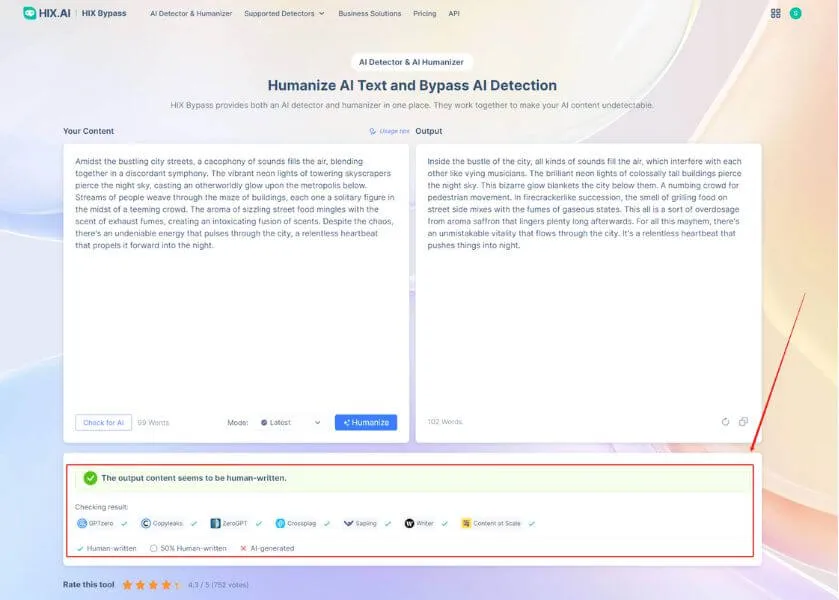This screenshot has height=600, width=839.
Task: Click the Copyleaks detector icon
Action: [142, 522]
